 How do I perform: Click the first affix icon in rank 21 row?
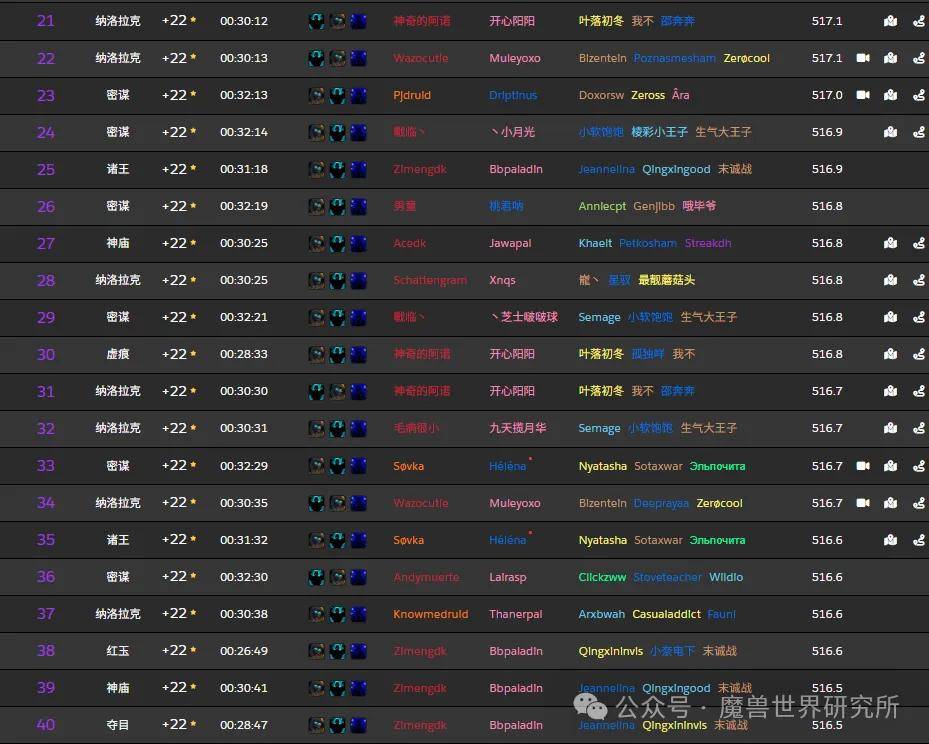click(x=317, y=21)
